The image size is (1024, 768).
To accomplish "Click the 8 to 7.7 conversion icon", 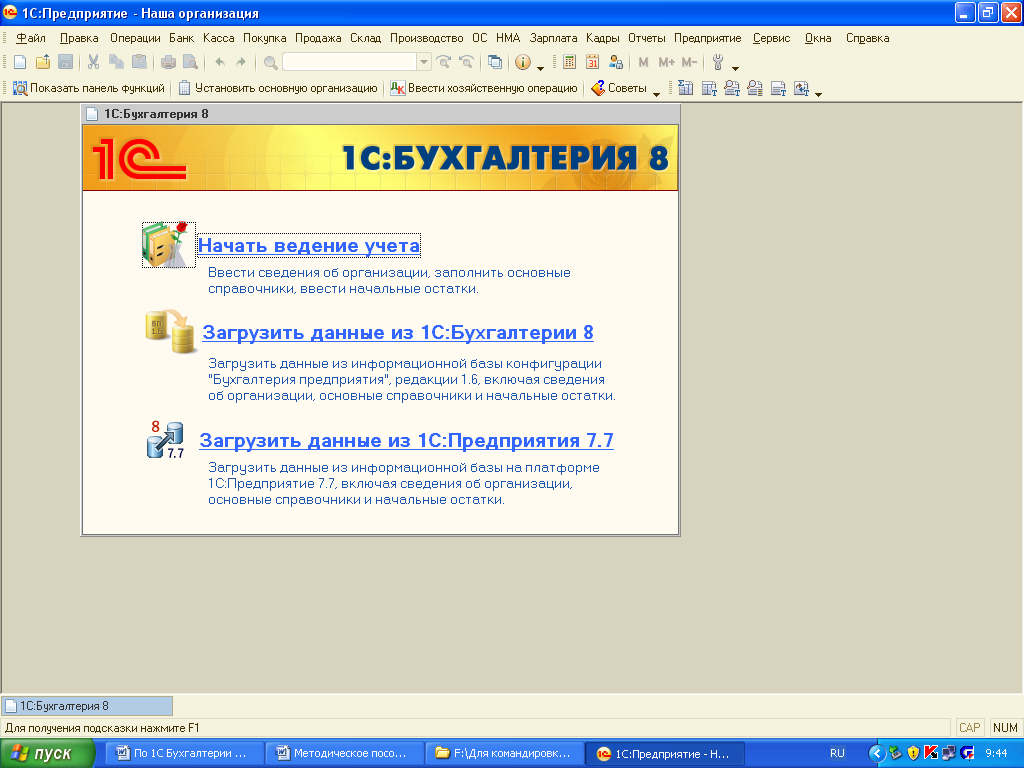I will (x=165, y=440).
